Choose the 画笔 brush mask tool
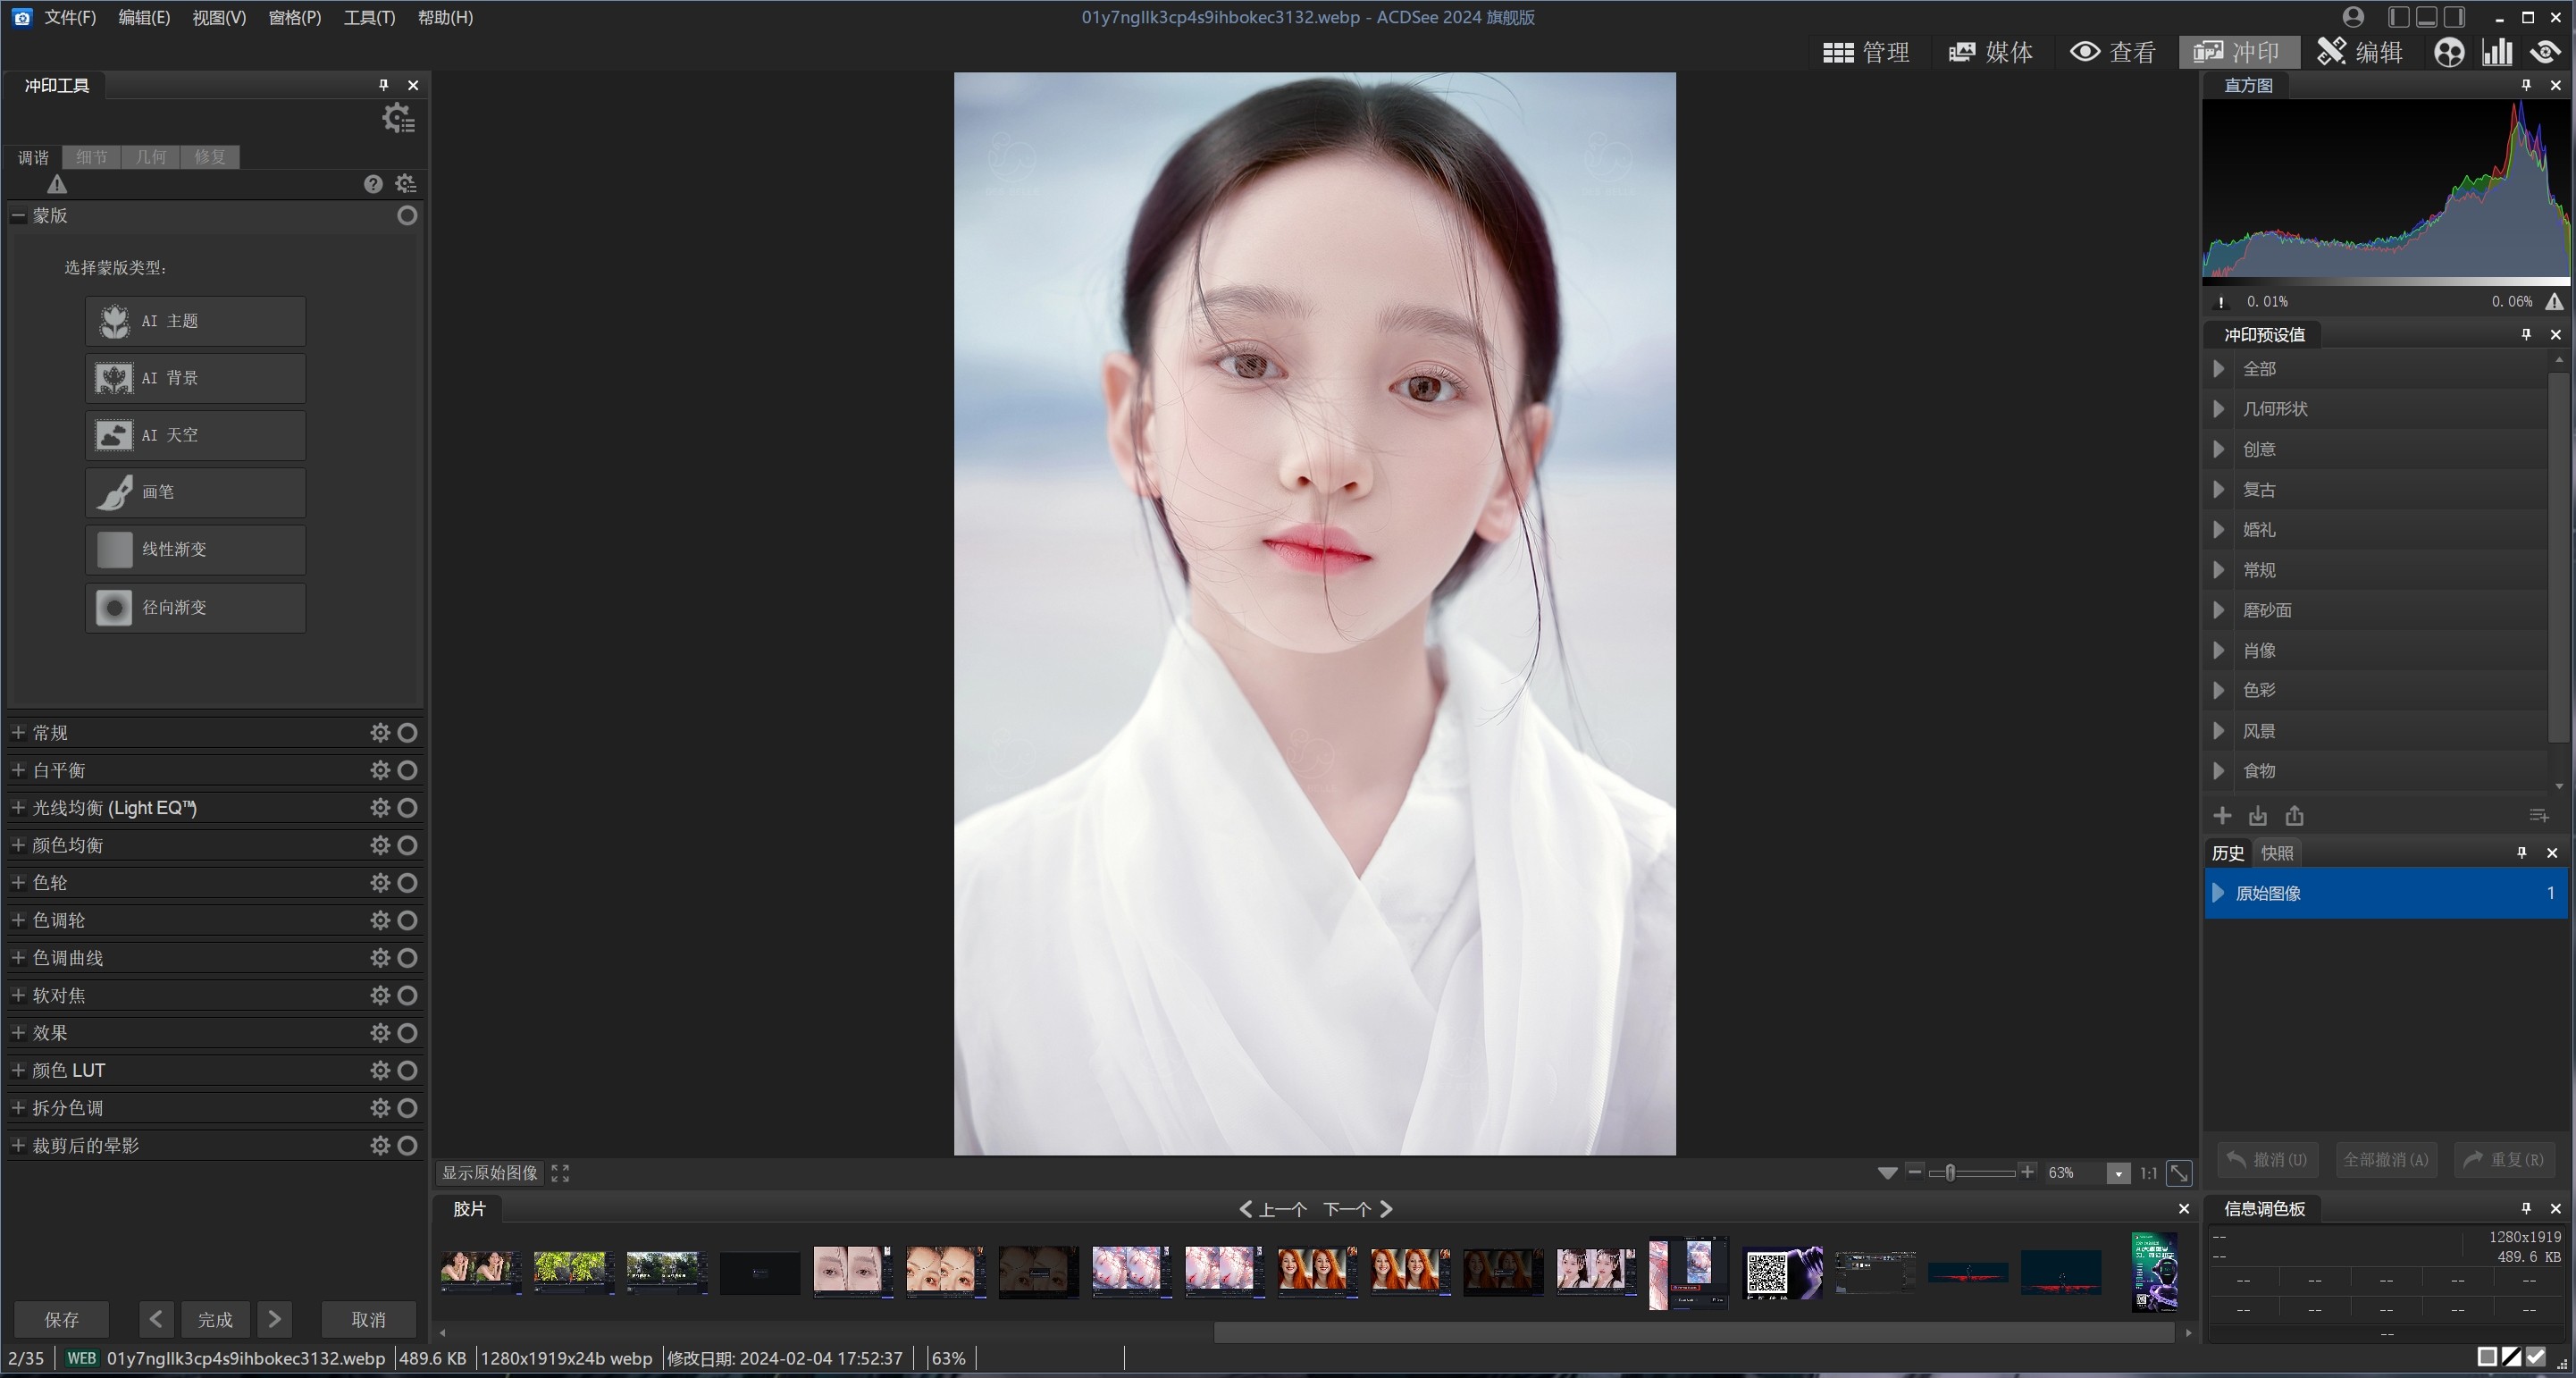This screenshot has height=1378, width=2576. [x=195, y=492]
